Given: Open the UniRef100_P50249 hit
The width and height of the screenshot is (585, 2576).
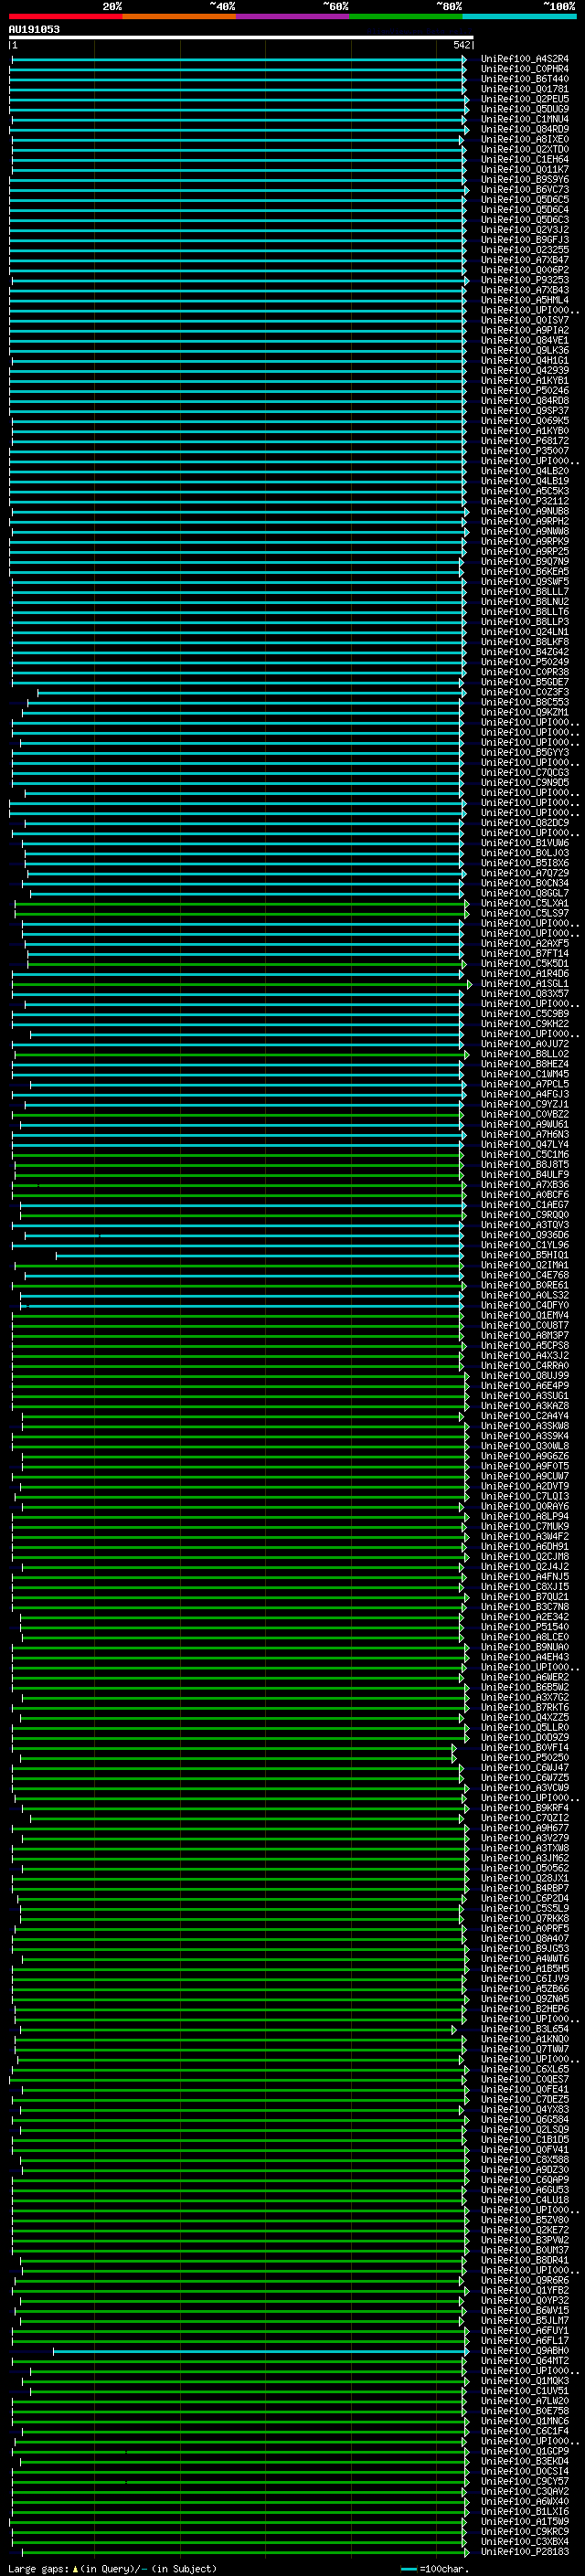Looking at the screenshot, I should 524,662.
